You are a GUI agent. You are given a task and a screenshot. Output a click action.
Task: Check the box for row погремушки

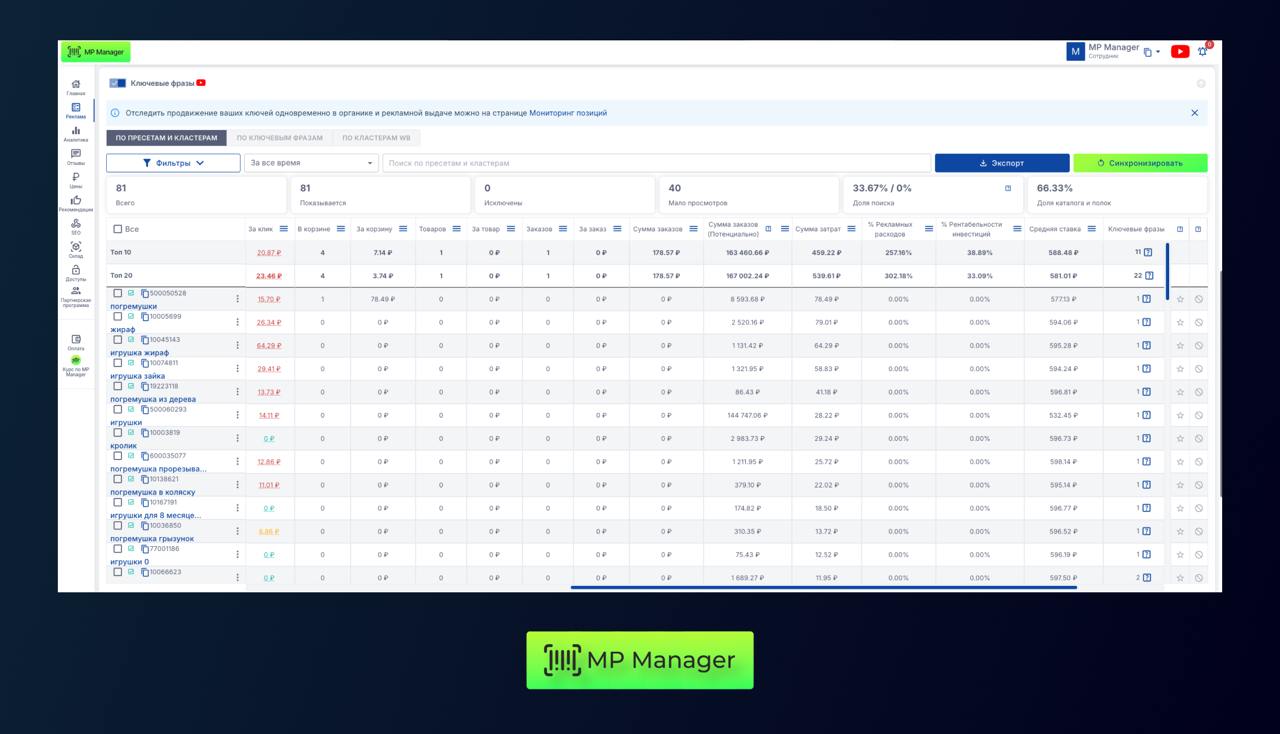click(x=118, y=293)
